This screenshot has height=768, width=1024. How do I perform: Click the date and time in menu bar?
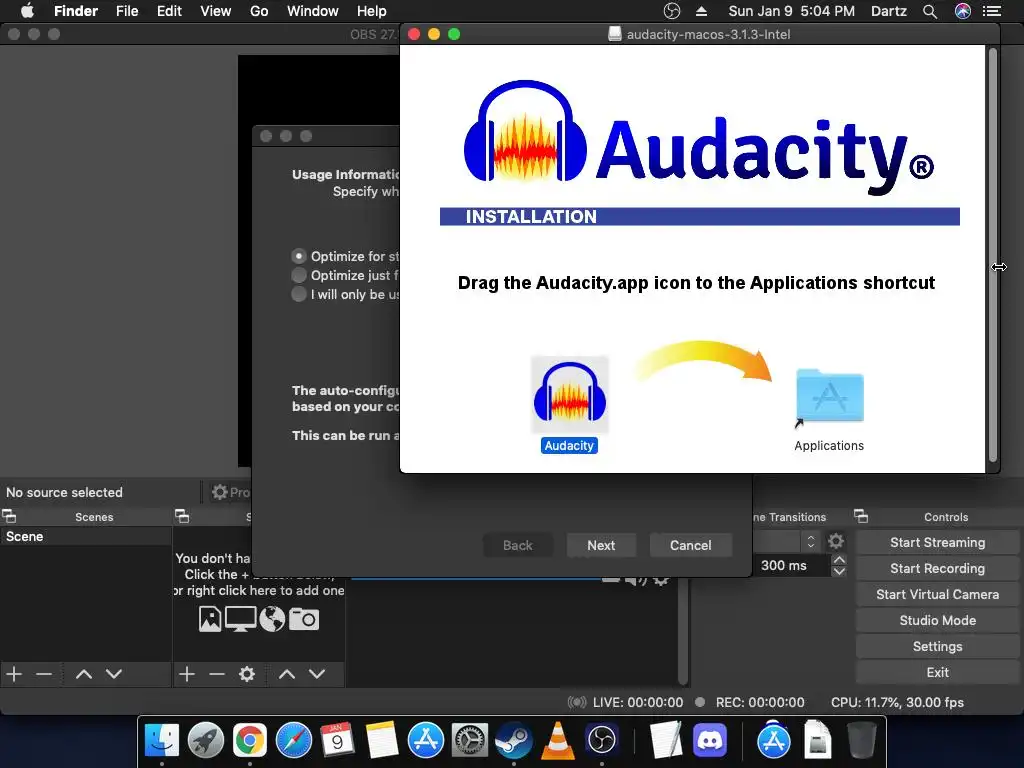click(x=791, y=11)
